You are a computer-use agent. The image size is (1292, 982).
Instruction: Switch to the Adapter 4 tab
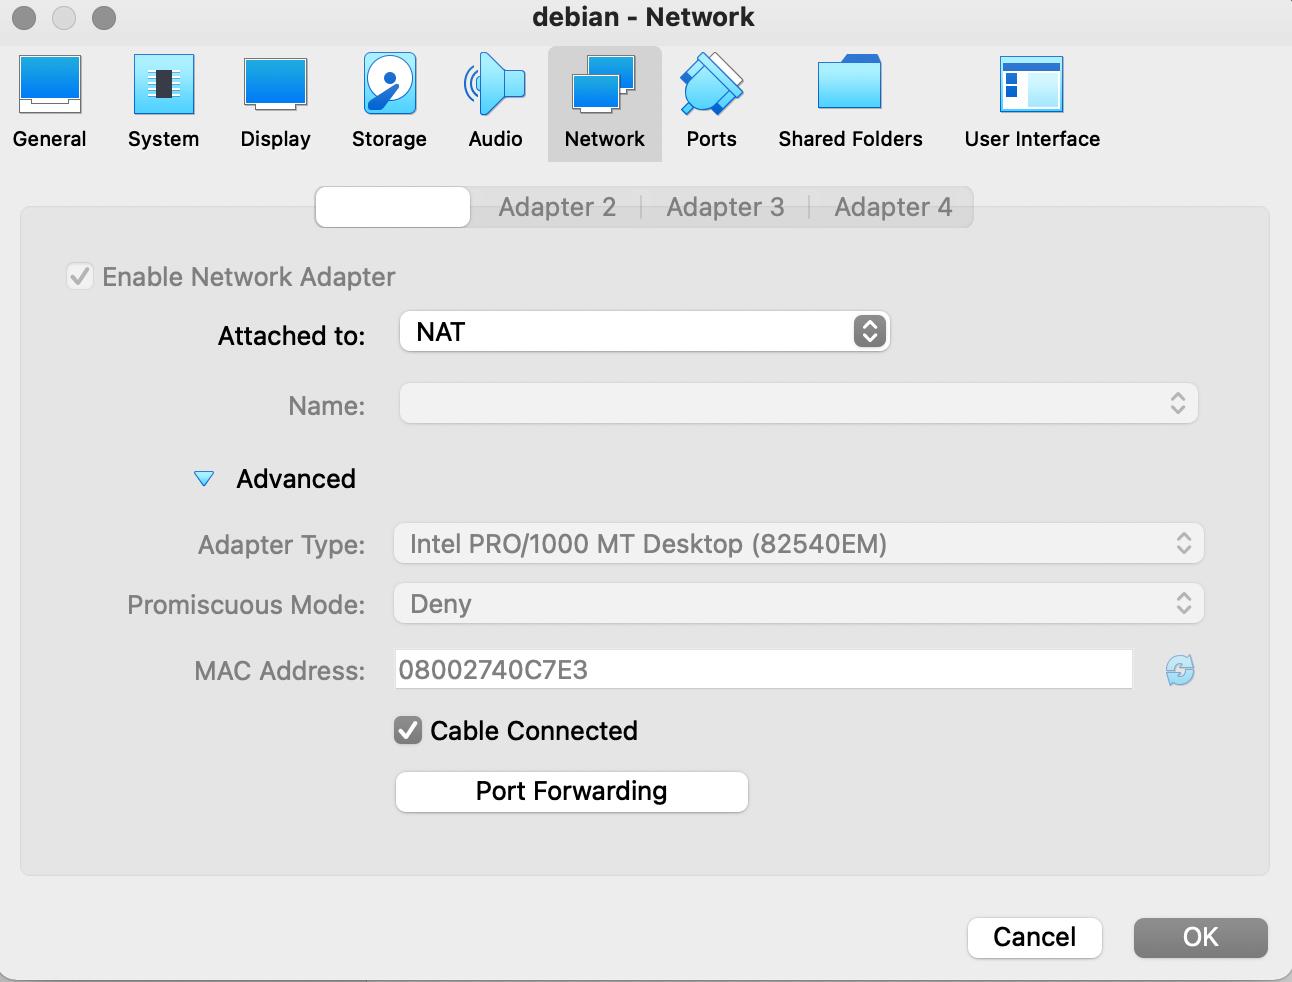point(893,207)
